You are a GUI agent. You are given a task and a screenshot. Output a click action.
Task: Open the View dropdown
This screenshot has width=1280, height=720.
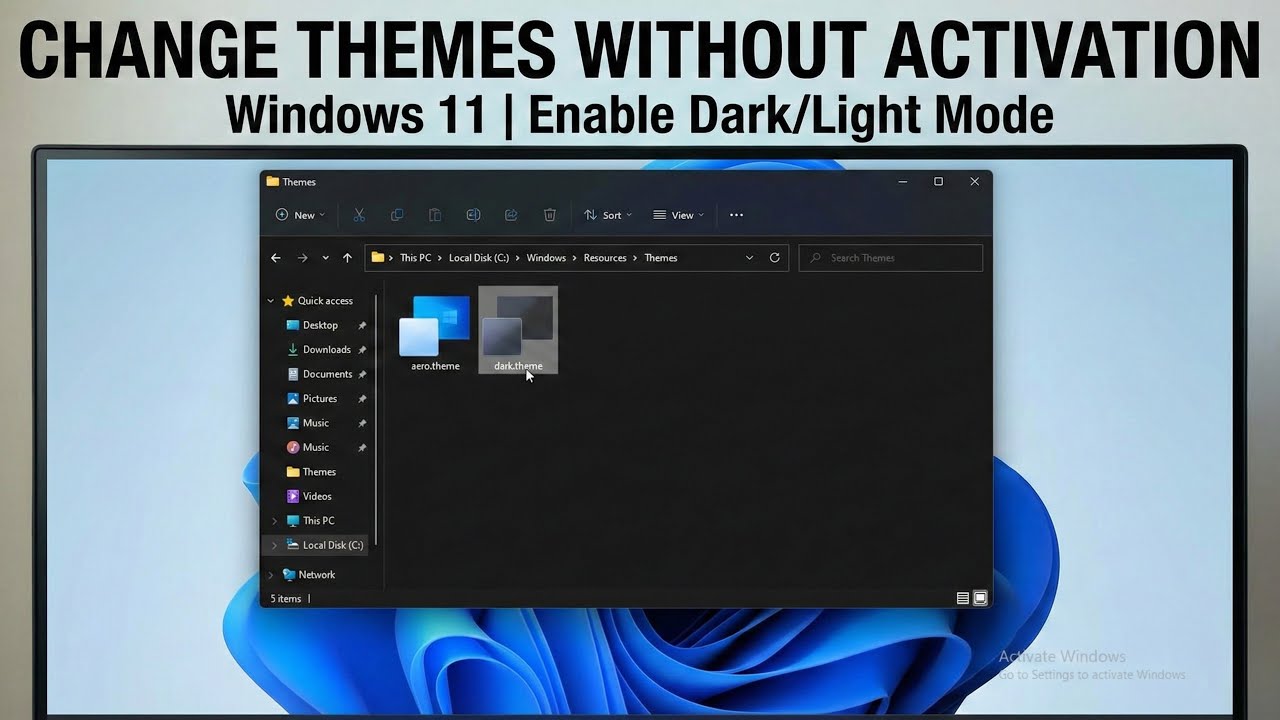coord(678,215)
